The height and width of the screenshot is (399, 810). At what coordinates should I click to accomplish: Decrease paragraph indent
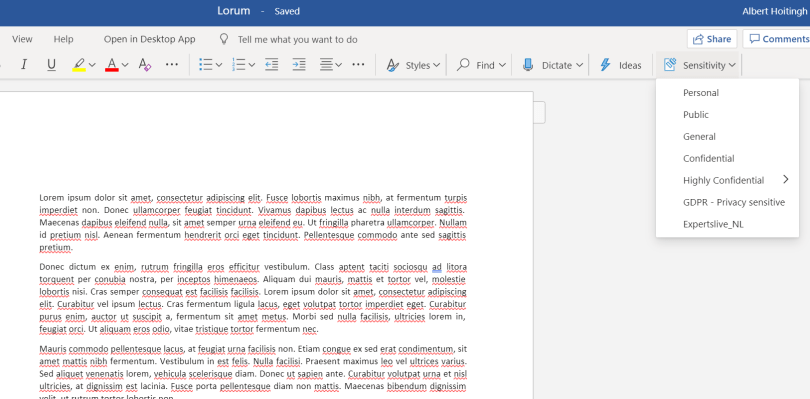pyautogui.click(x=272, y=65)
